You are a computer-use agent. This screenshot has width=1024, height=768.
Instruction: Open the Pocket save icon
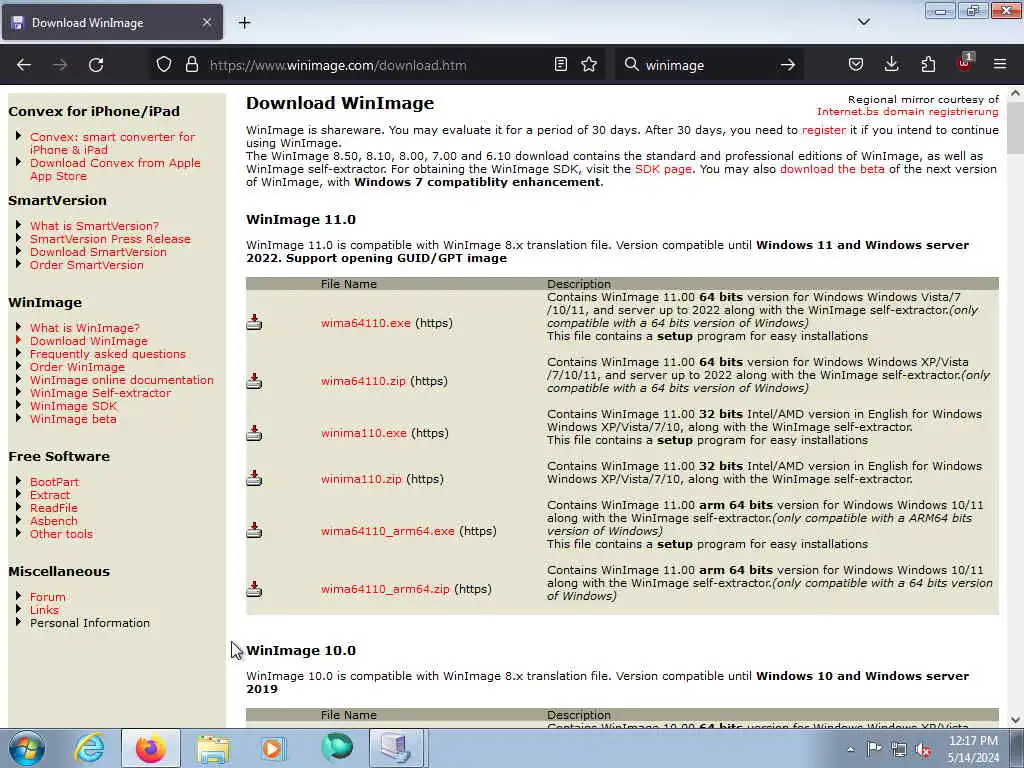tap(856, 65)
